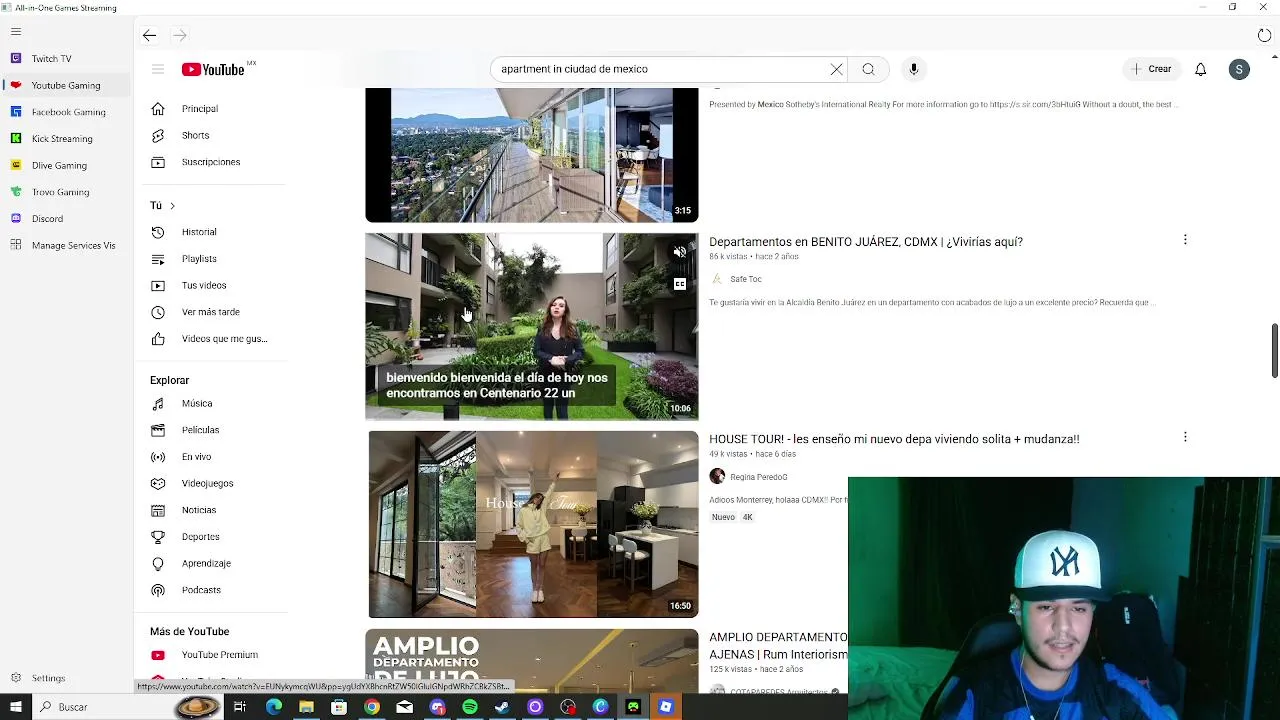The height and width of the screenshot is (720, 1280).
Task: Go forward with the forward arrow
Action: (x=180, y=35)
